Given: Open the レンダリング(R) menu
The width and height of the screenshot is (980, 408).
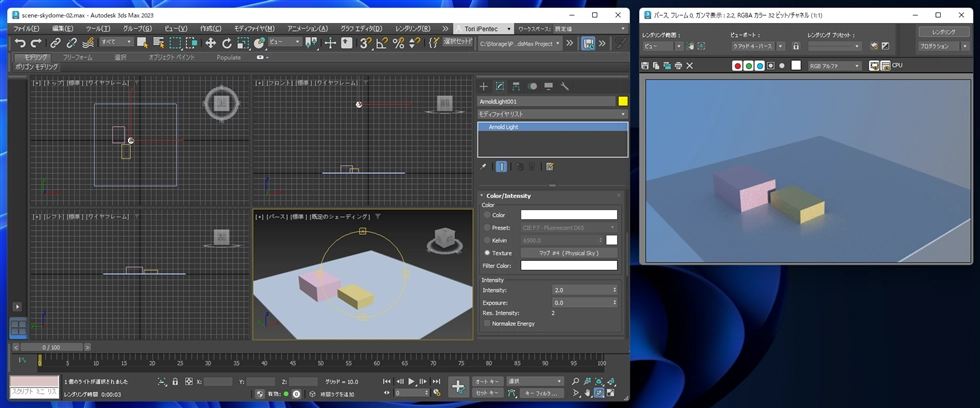Looking at the screenshot, I should [x=412, y=29].
